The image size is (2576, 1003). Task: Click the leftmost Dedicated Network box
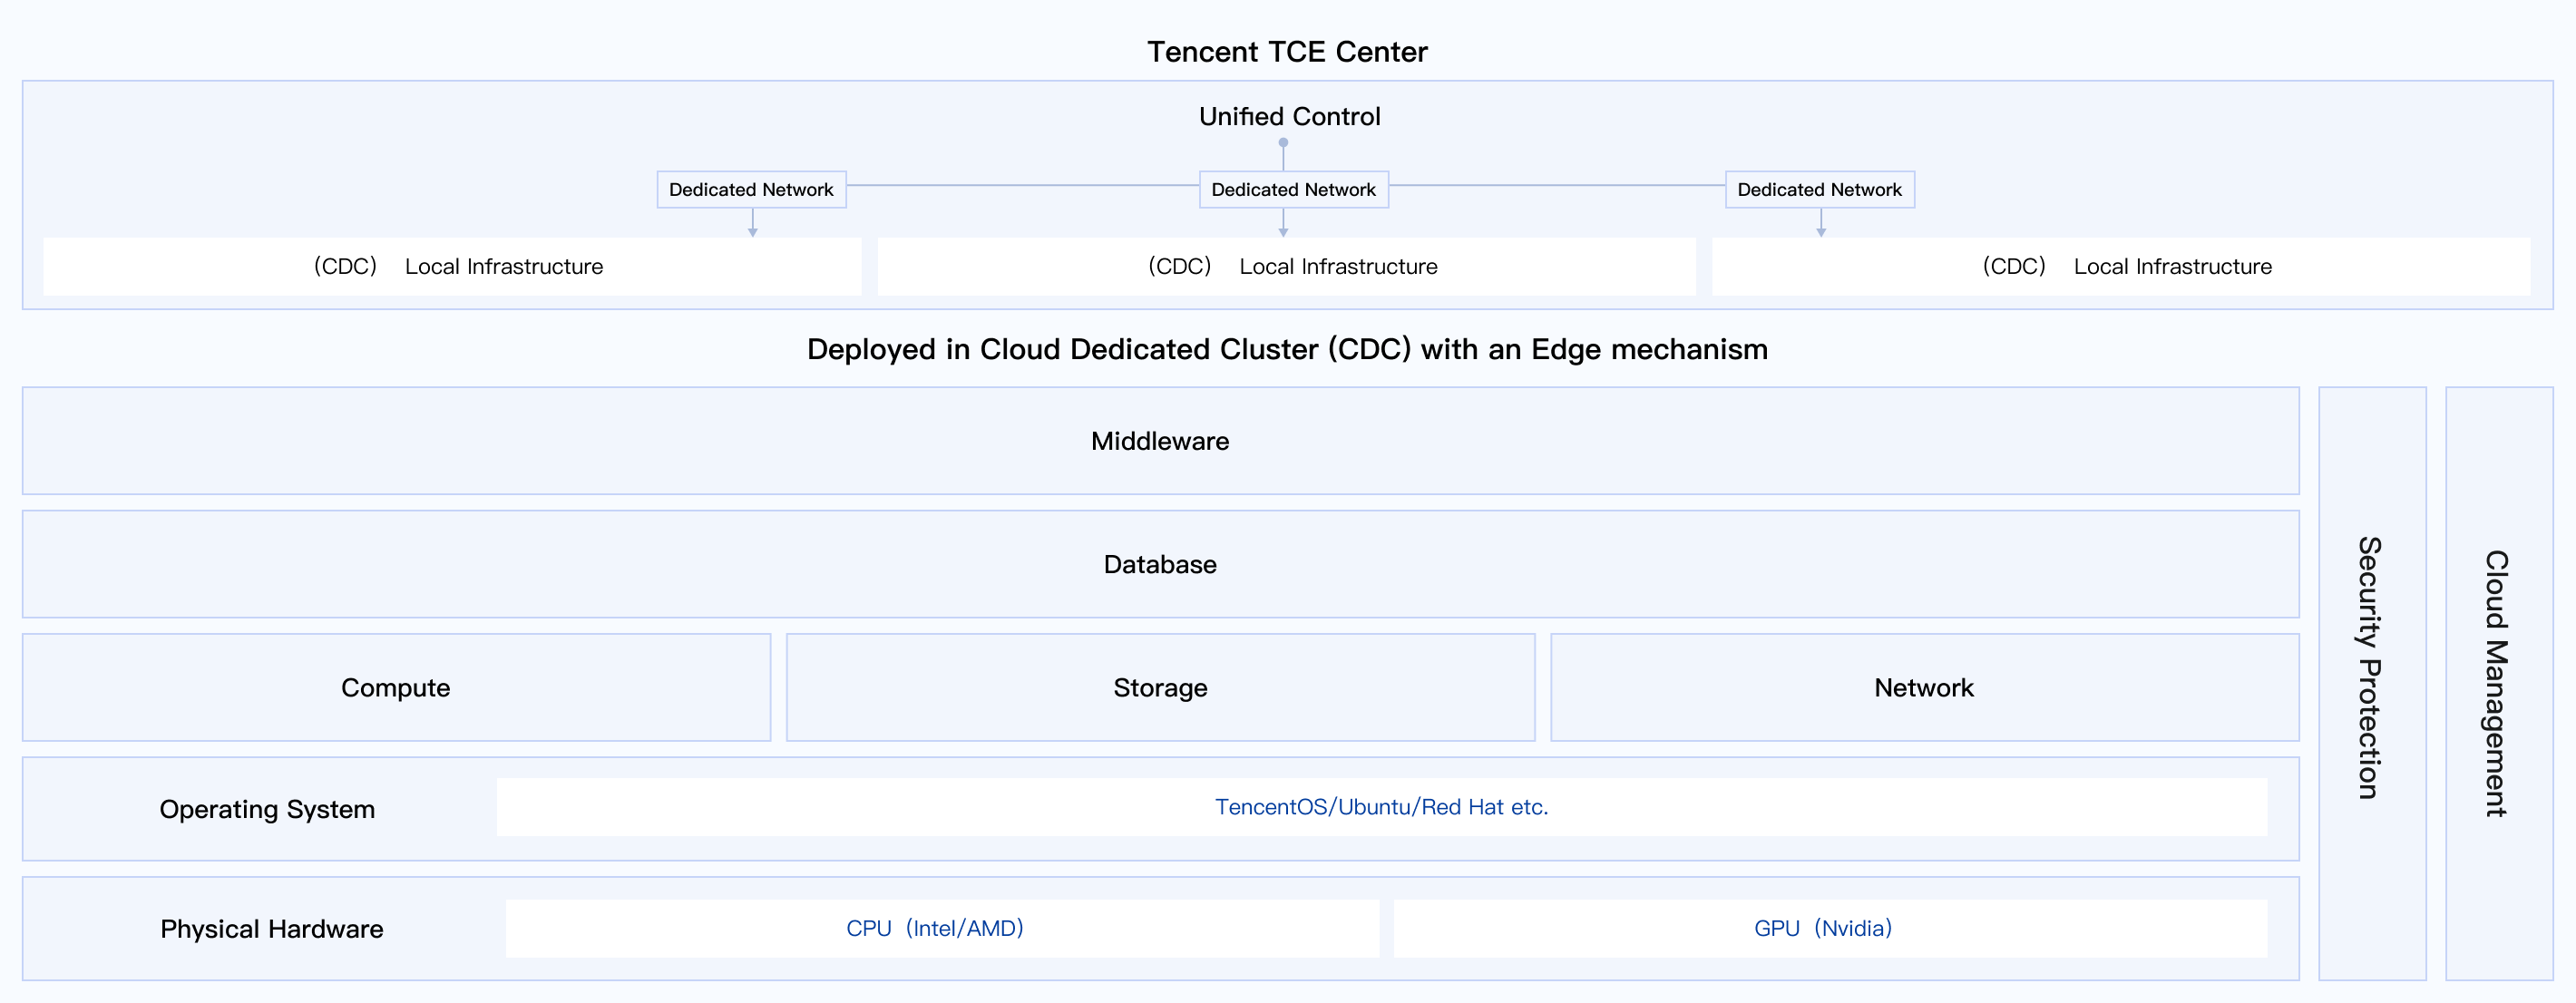pyautogui.click(x=751, y=190)
